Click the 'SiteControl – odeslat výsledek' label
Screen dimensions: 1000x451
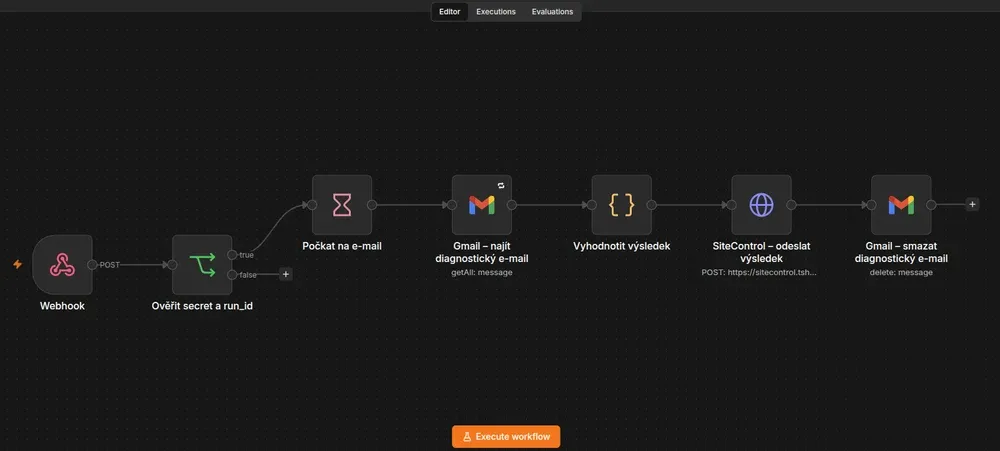point(761,252)
